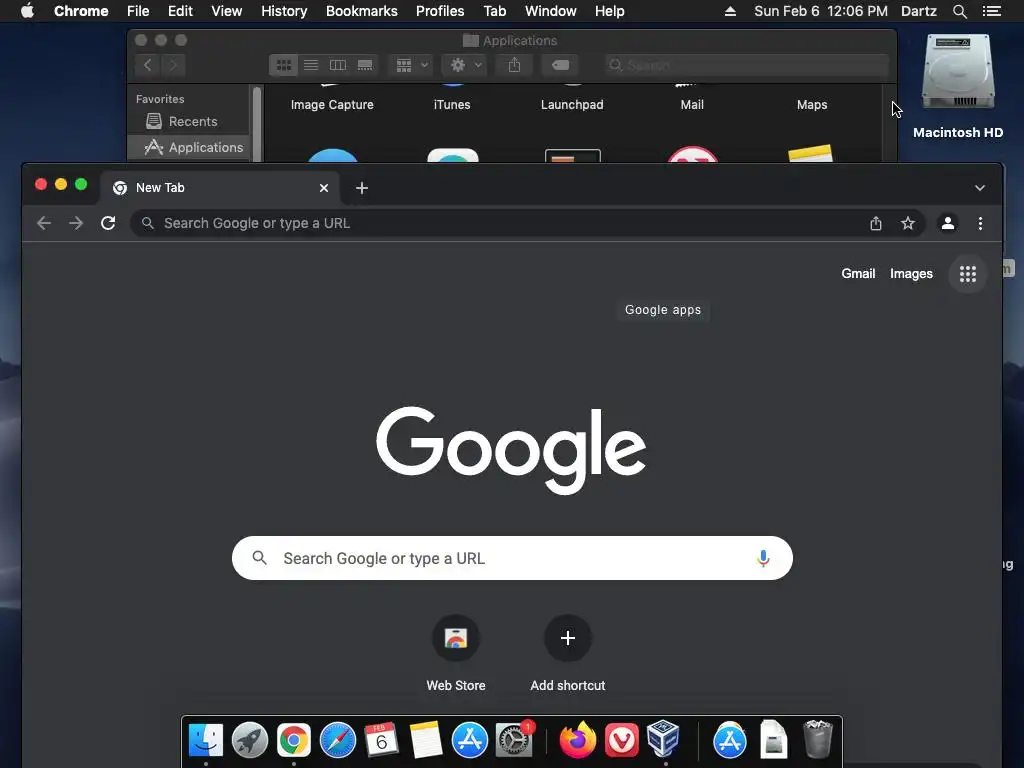Share this page icon in address bar
Viewport: 1024px width, 768px height.
[x=876, y=223]
